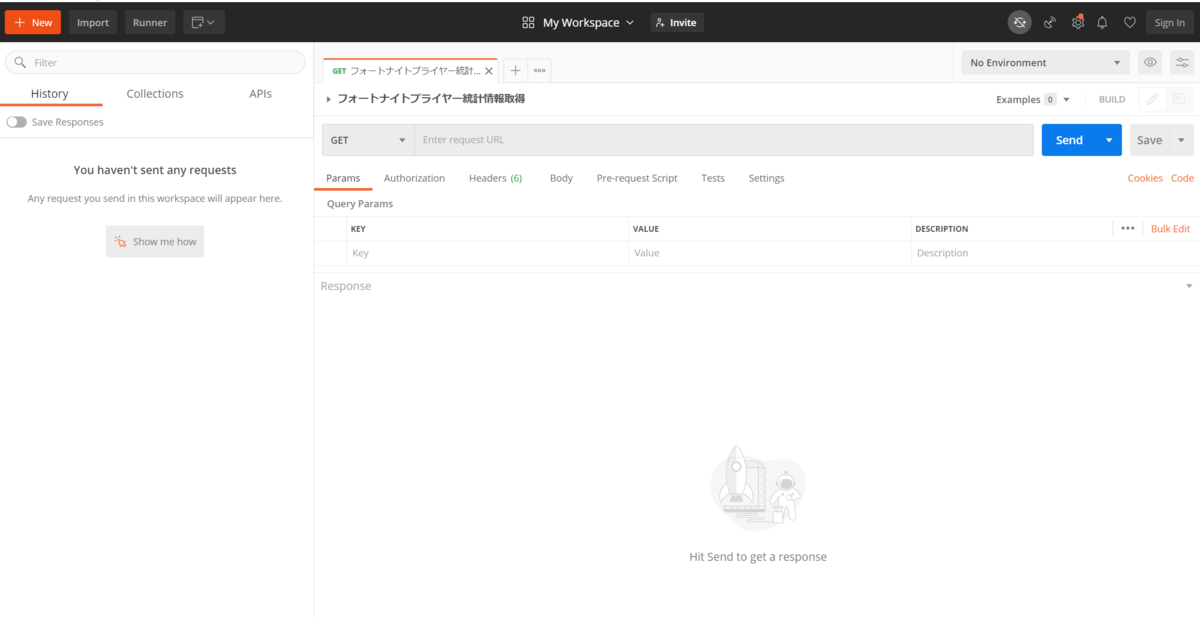Open the Save button dropdown arrow
This screenshot has width=1200, height=618.
(1181, 140)
